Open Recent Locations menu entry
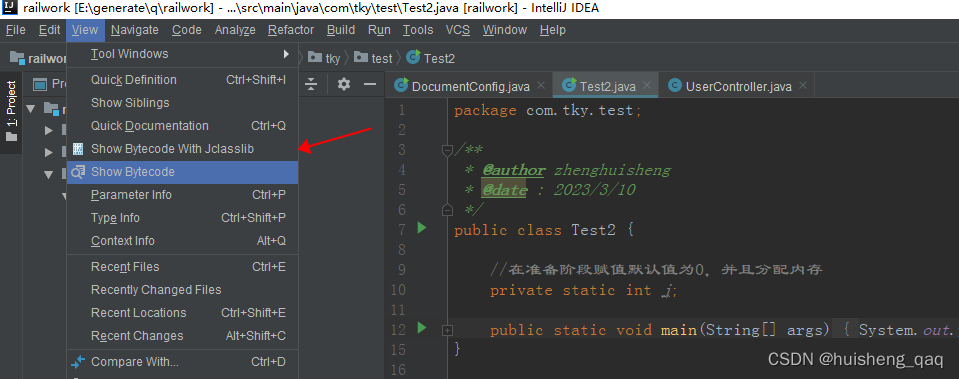Image resolution: width=959 pixels, height=379 pixels. 182,313
